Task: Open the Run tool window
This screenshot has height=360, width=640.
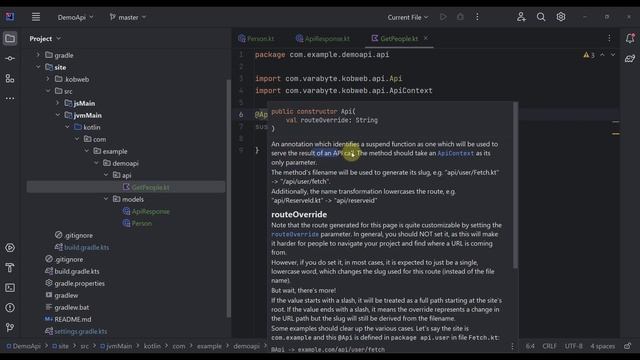Action: 10,248
